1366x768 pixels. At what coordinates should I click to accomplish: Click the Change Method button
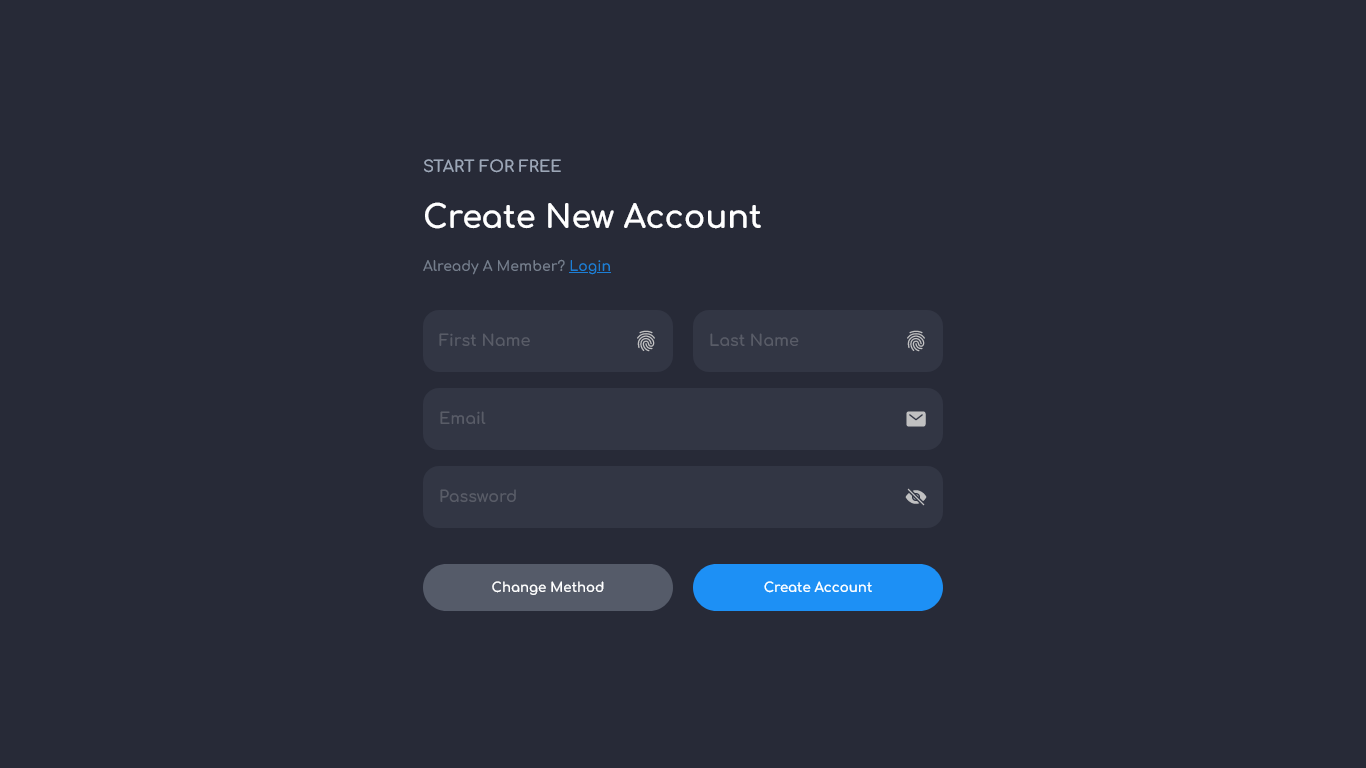point(548,587)
